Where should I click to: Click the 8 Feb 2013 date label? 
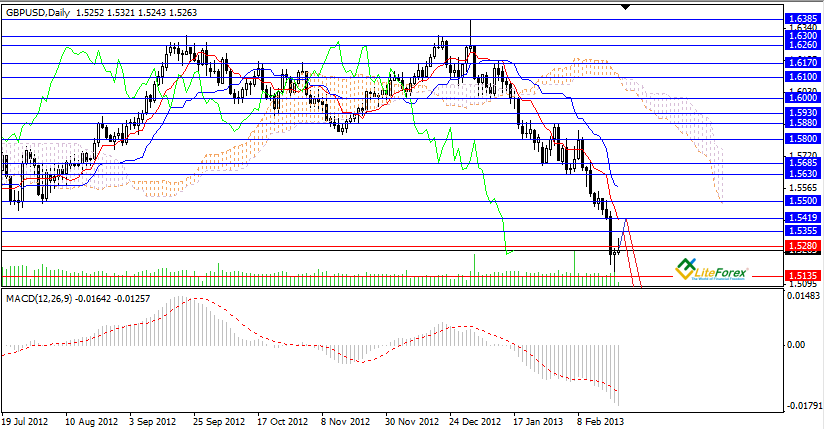(600, 422)
